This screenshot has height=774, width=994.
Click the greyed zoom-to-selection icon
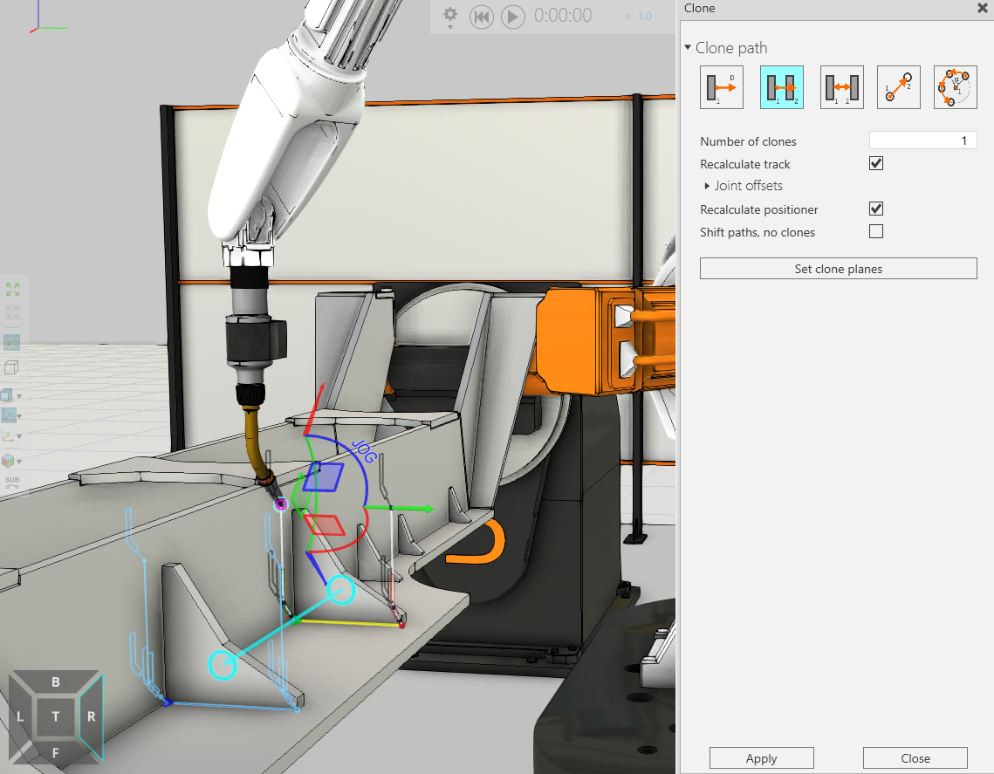12,312
